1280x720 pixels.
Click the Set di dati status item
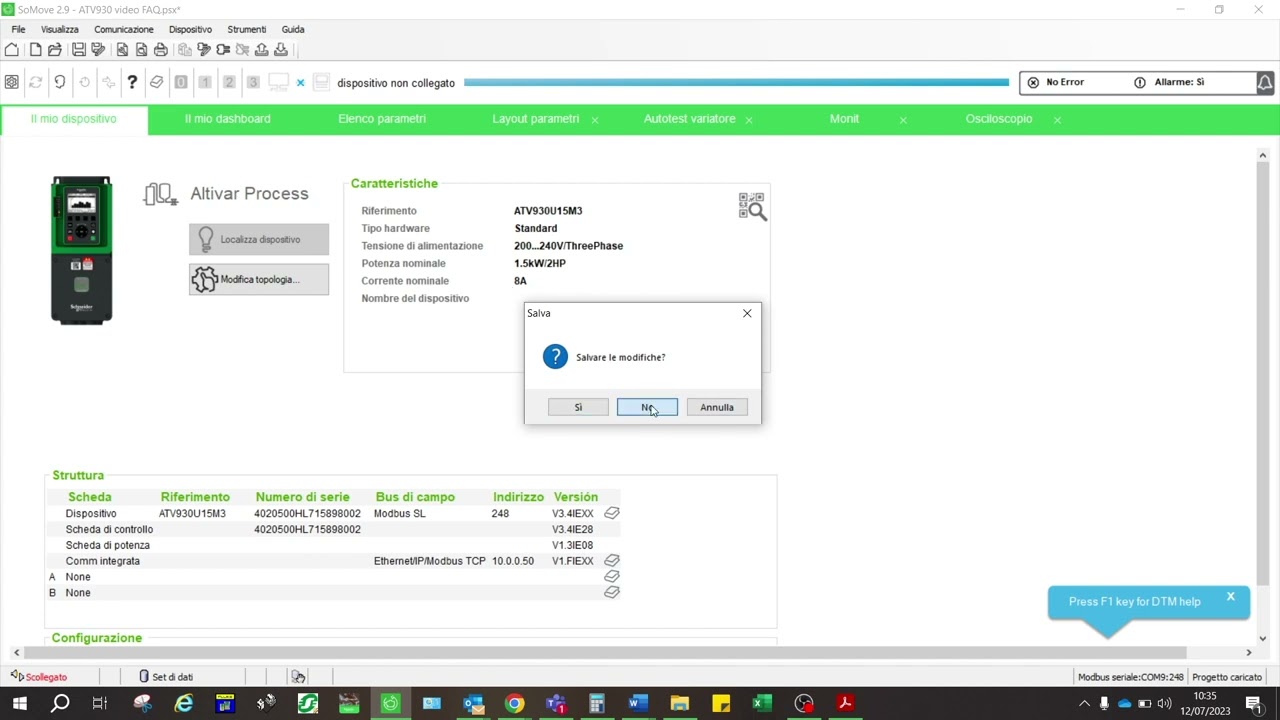tap(166, 677)
